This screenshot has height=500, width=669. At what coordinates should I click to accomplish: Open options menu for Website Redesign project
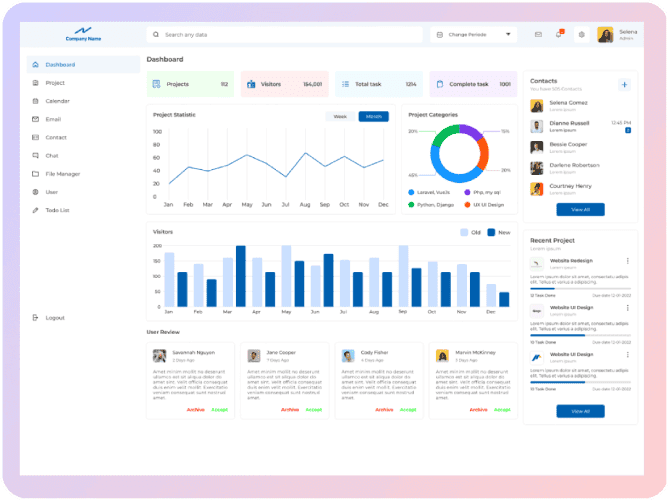click(627, 261)
